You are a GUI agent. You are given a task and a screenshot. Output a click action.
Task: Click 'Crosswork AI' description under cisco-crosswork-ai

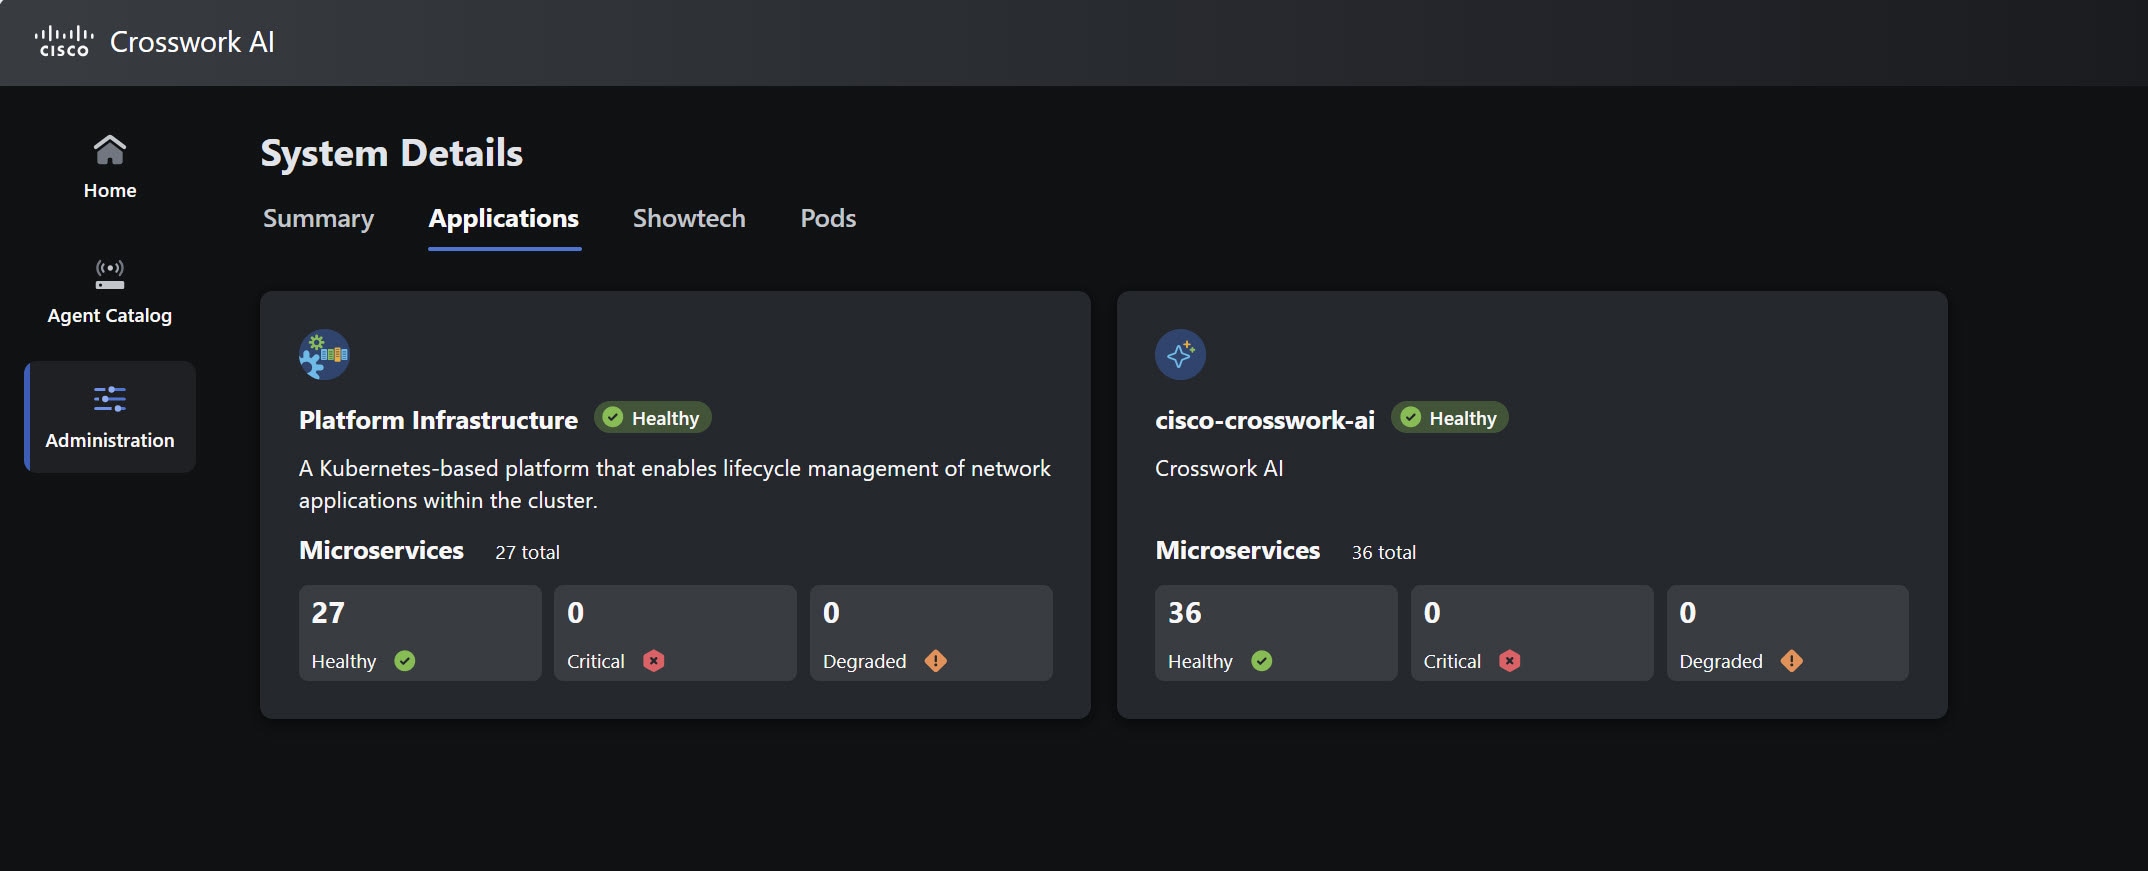click(x=1219, y=468)
